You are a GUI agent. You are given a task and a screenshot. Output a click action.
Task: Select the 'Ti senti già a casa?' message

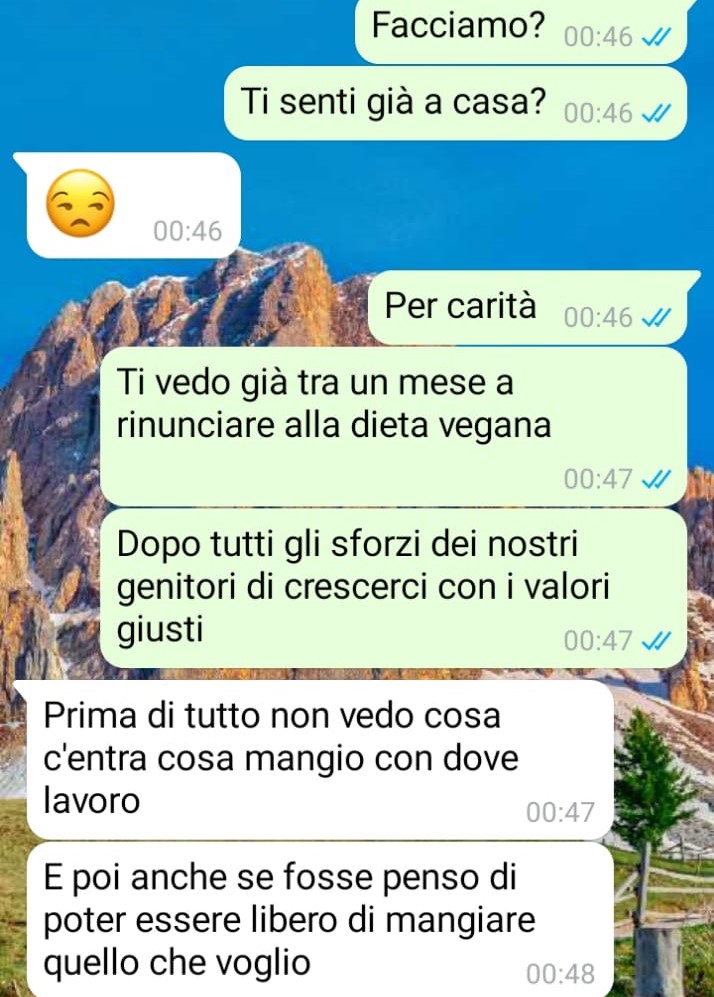point(455,104)
